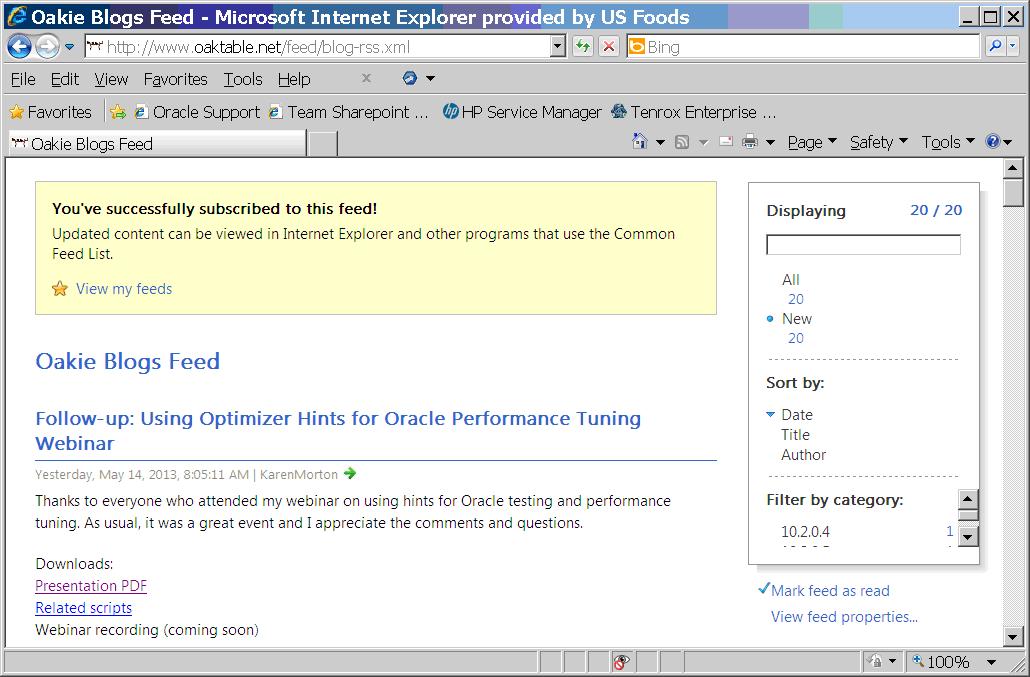Open the Safety command bar menu
Viewport: 1030px width, 677px height.
[x=878, y=142]
